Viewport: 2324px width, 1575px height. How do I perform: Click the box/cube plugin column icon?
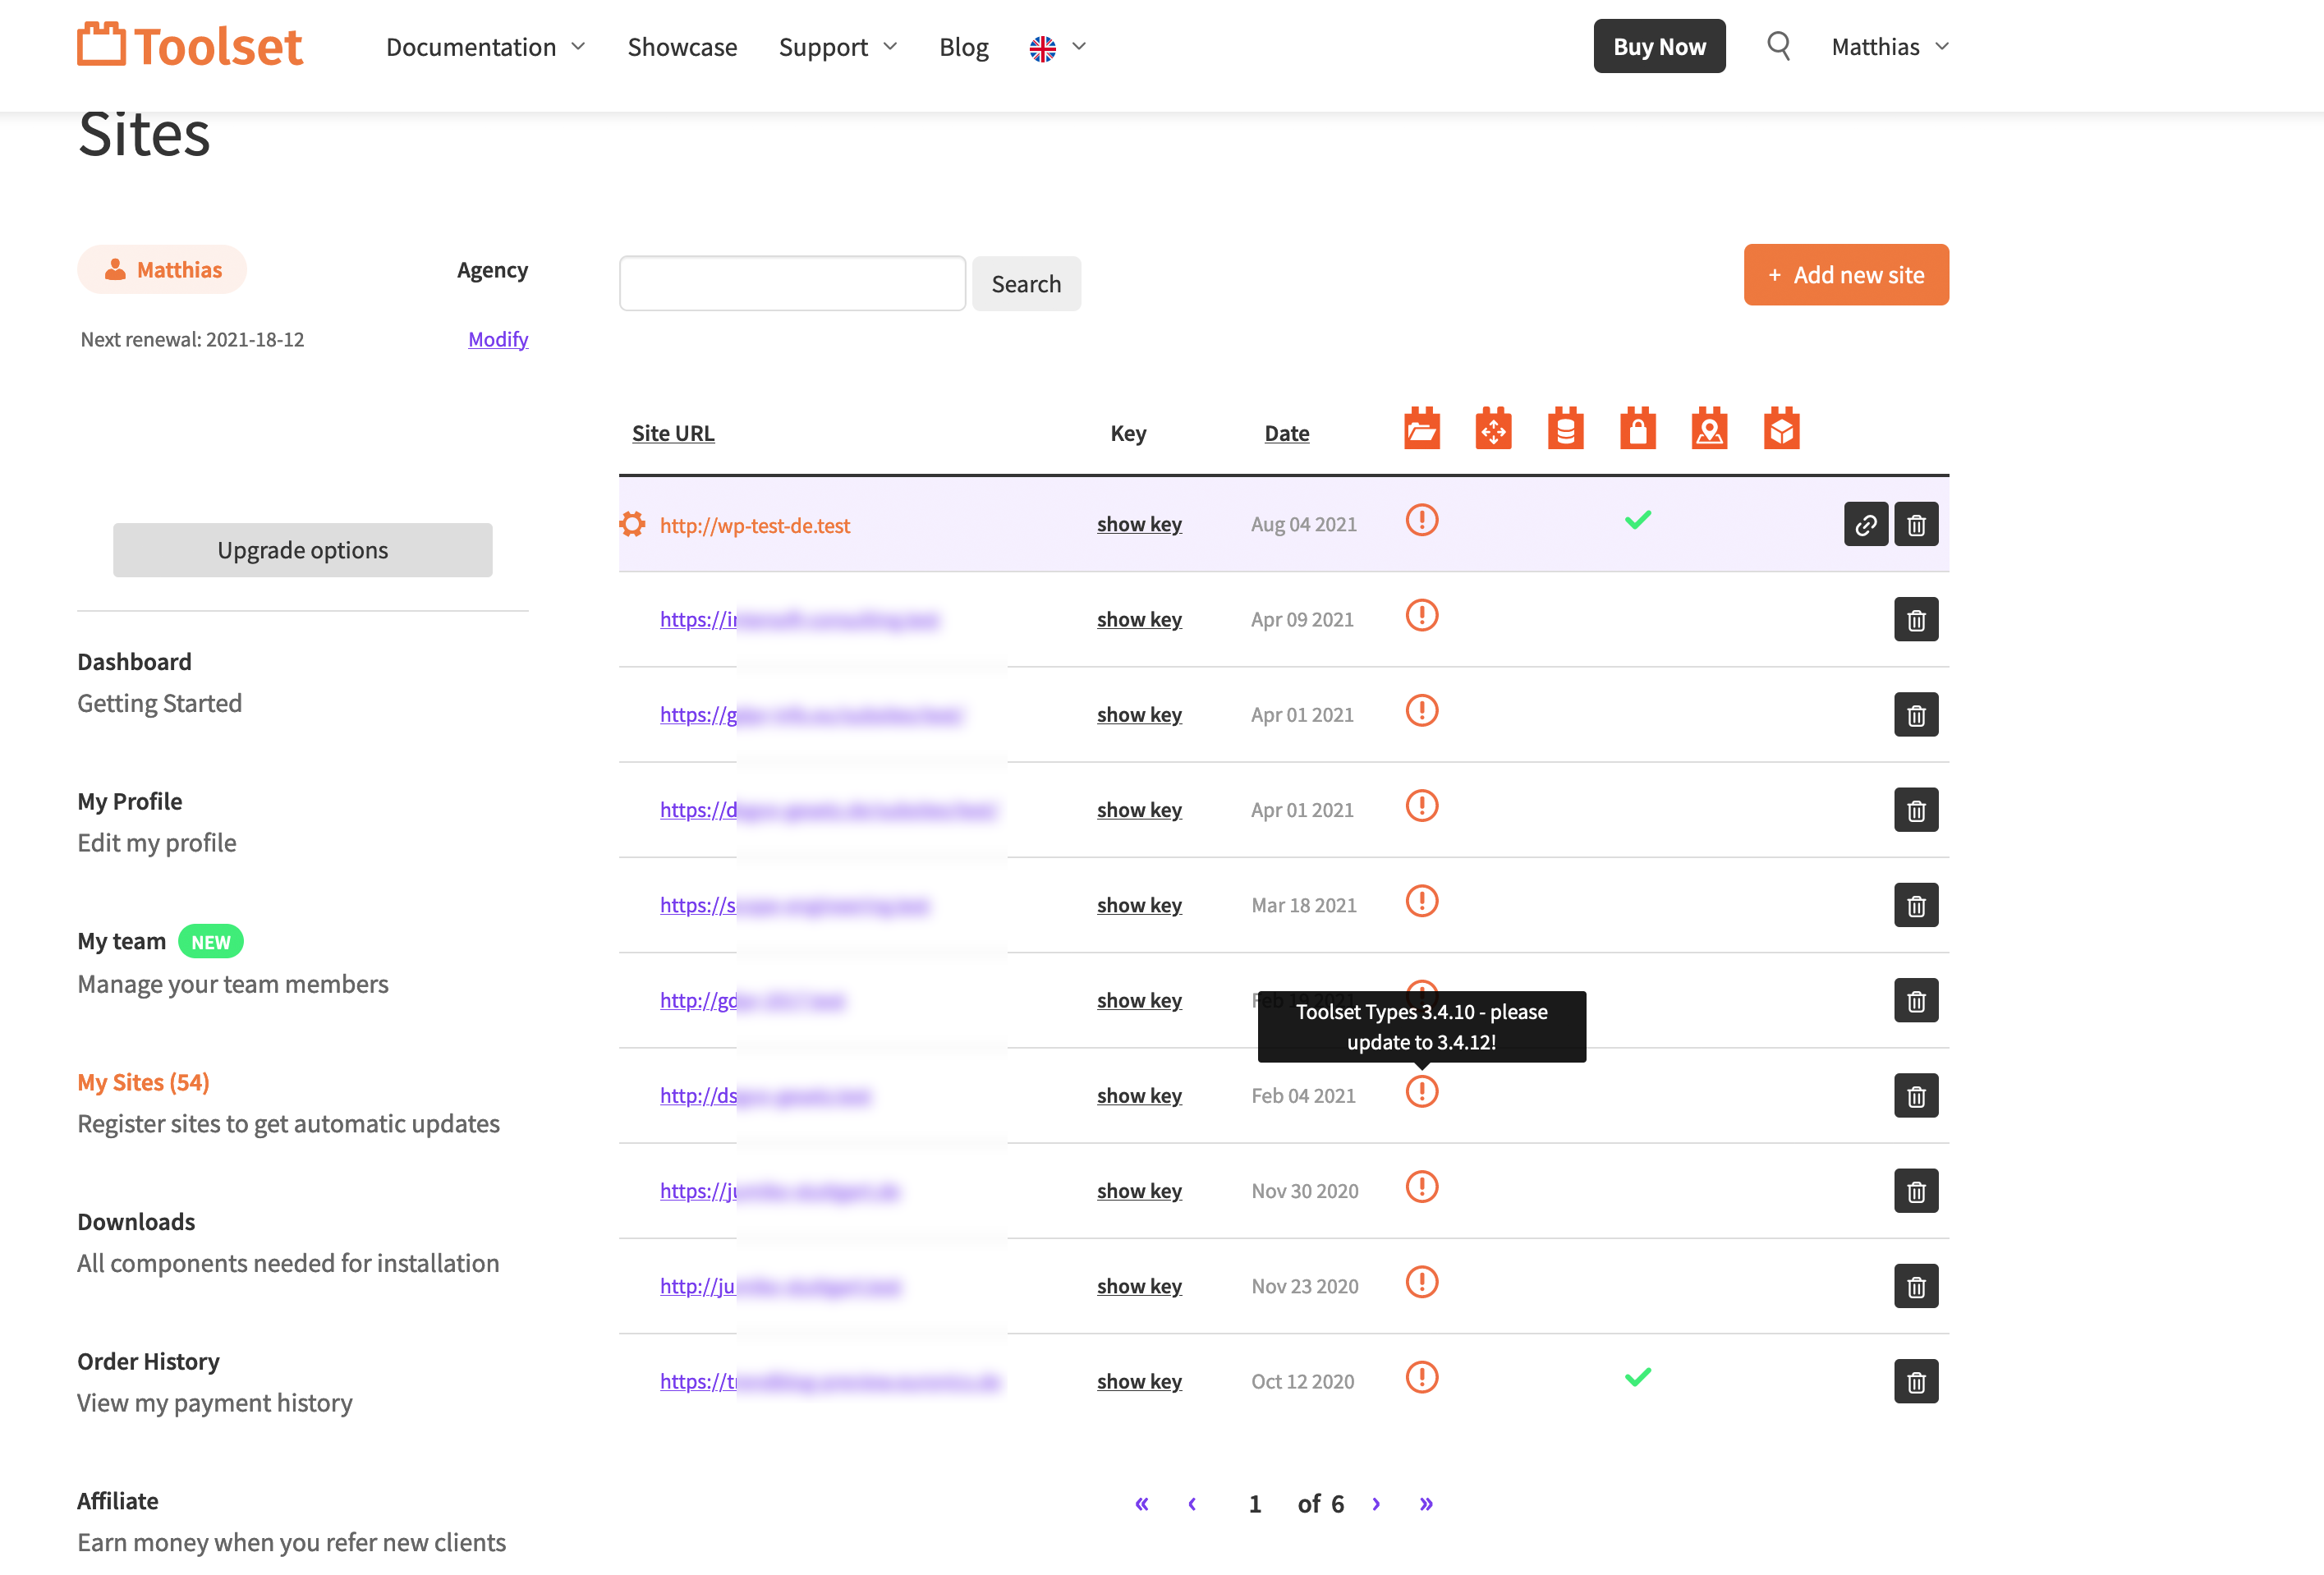pos(1781,429)
